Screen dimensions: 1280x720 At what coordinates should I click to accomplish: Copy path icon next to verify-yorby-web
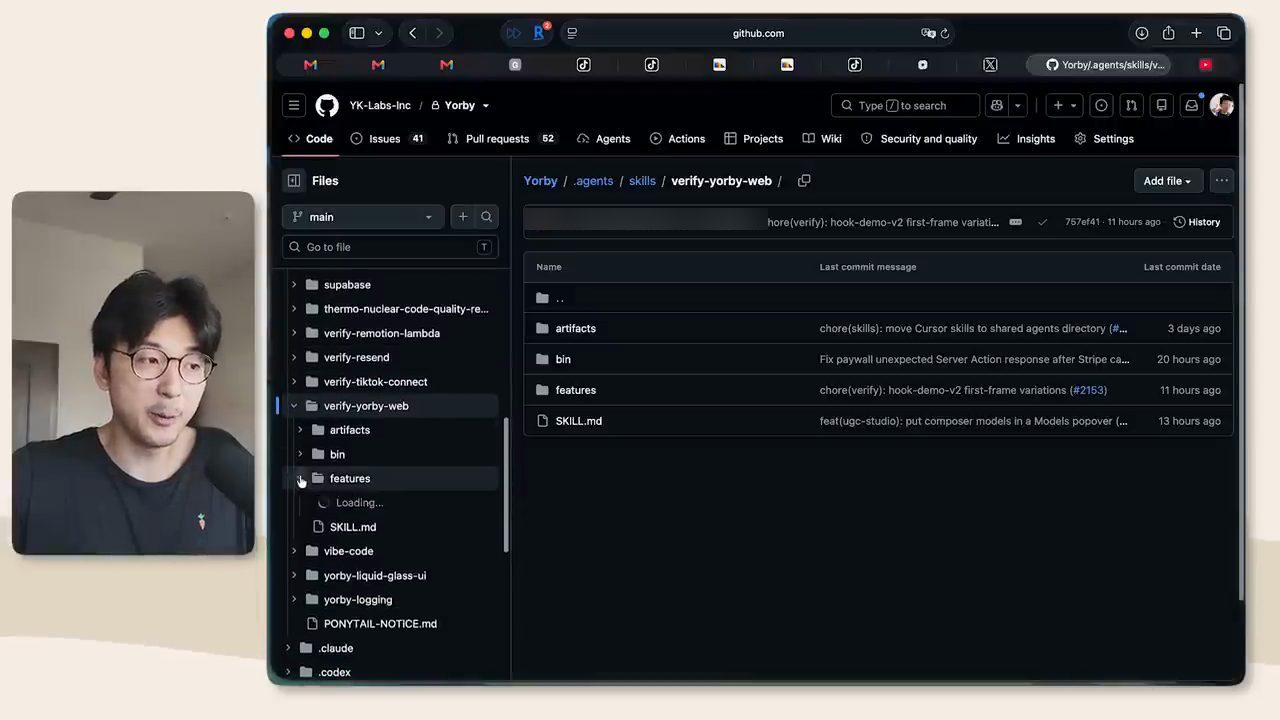click(804, 181)
